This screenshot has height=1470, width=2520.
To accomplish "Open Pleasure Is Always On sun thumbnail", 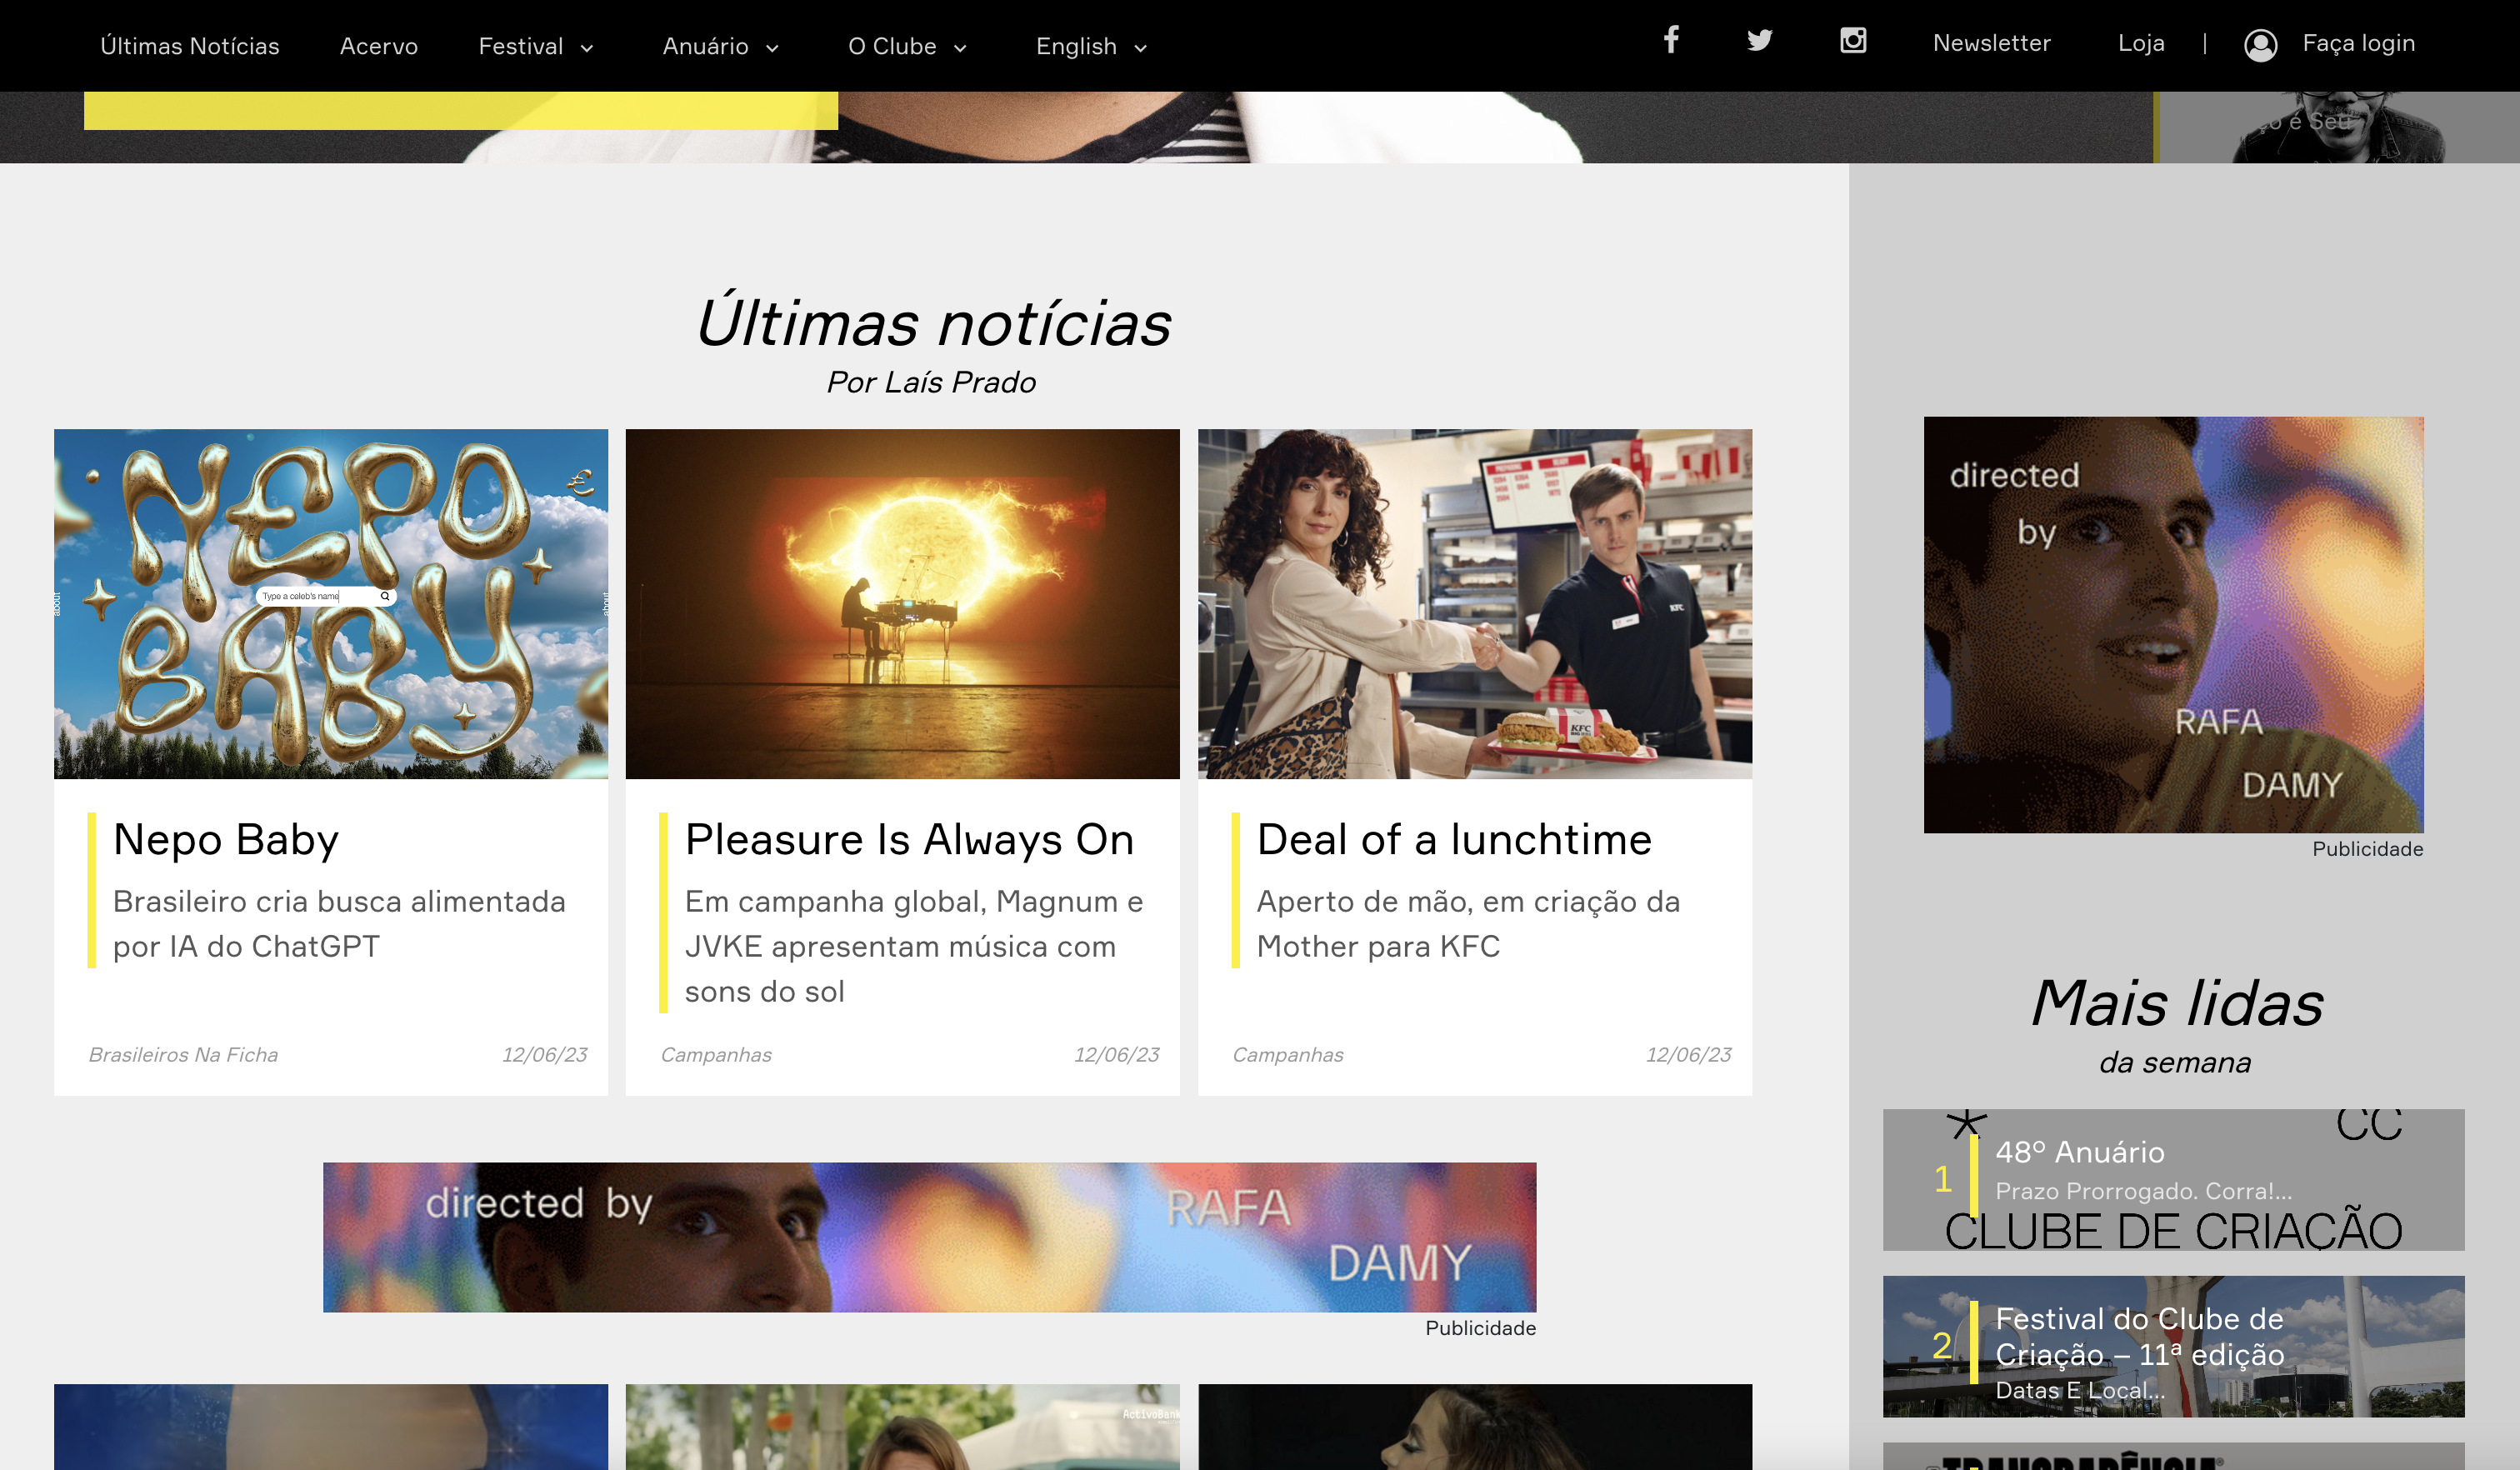I will coord(902,604).
